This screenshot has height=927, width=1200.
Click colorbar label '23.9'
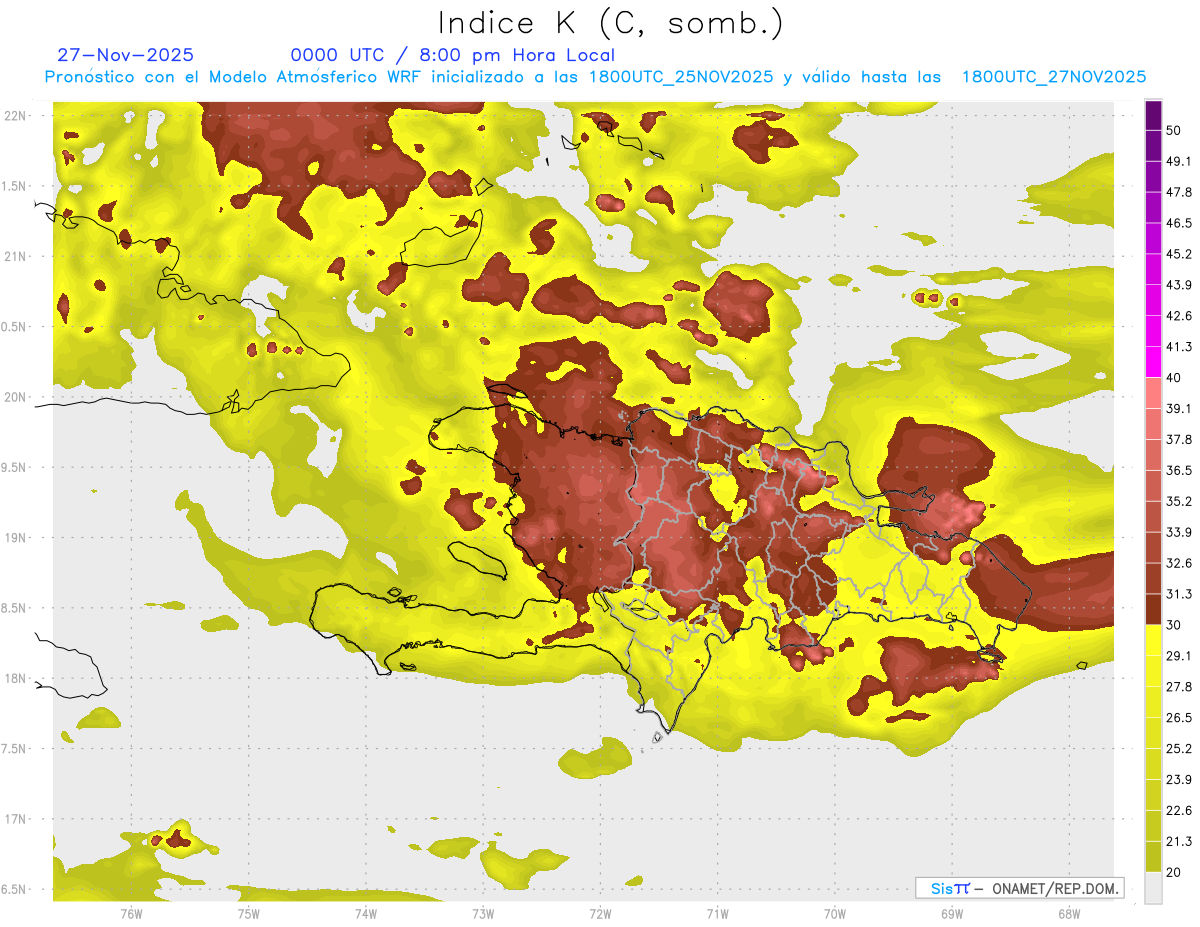[1179, 779]
